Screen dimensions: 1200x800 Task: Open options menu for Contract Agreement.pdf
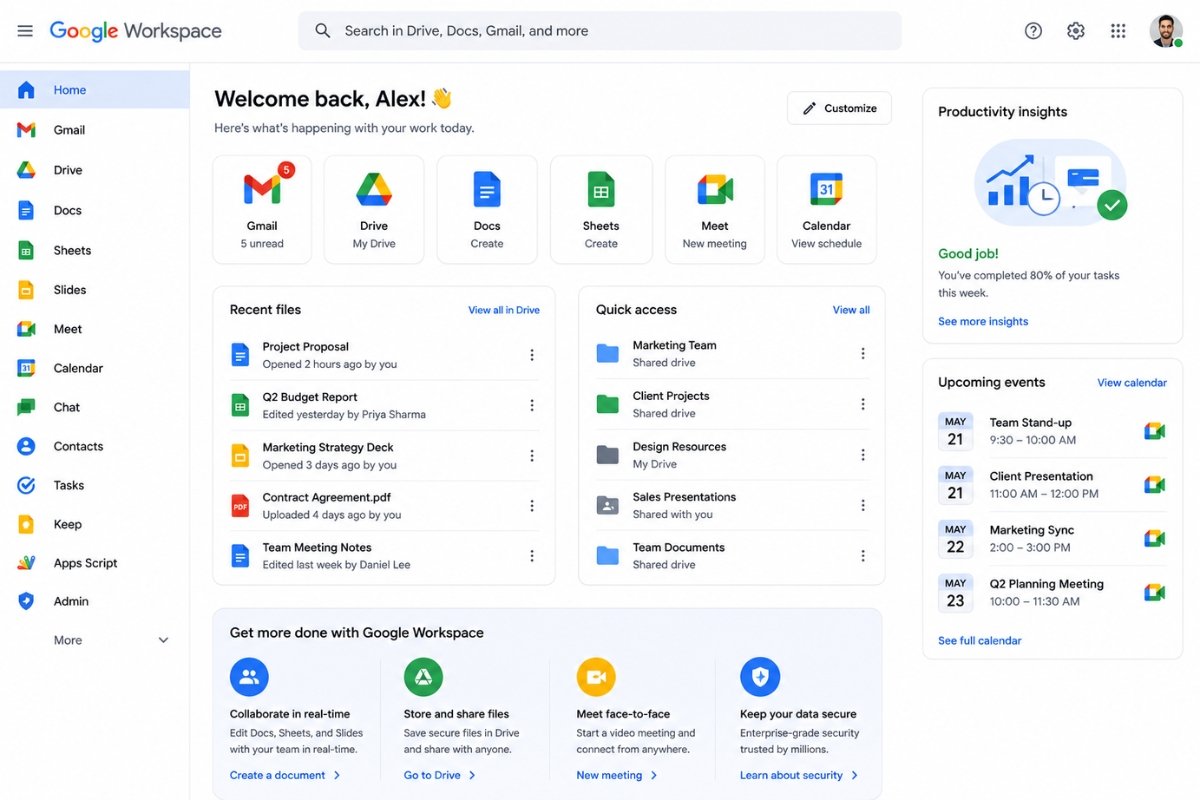(x=532, y=506)
